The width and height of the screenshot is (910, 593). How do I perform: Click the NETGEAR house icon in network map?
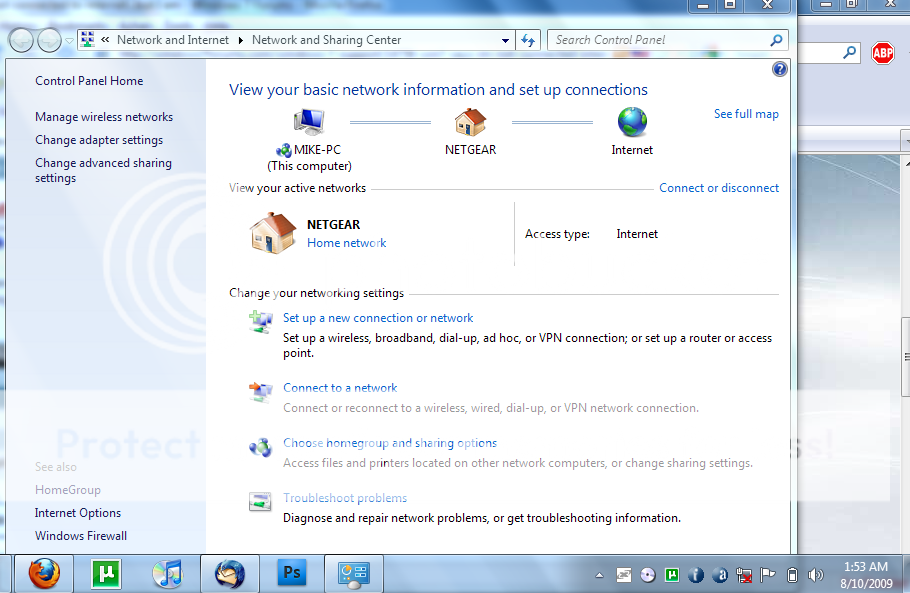coord(470,122)
